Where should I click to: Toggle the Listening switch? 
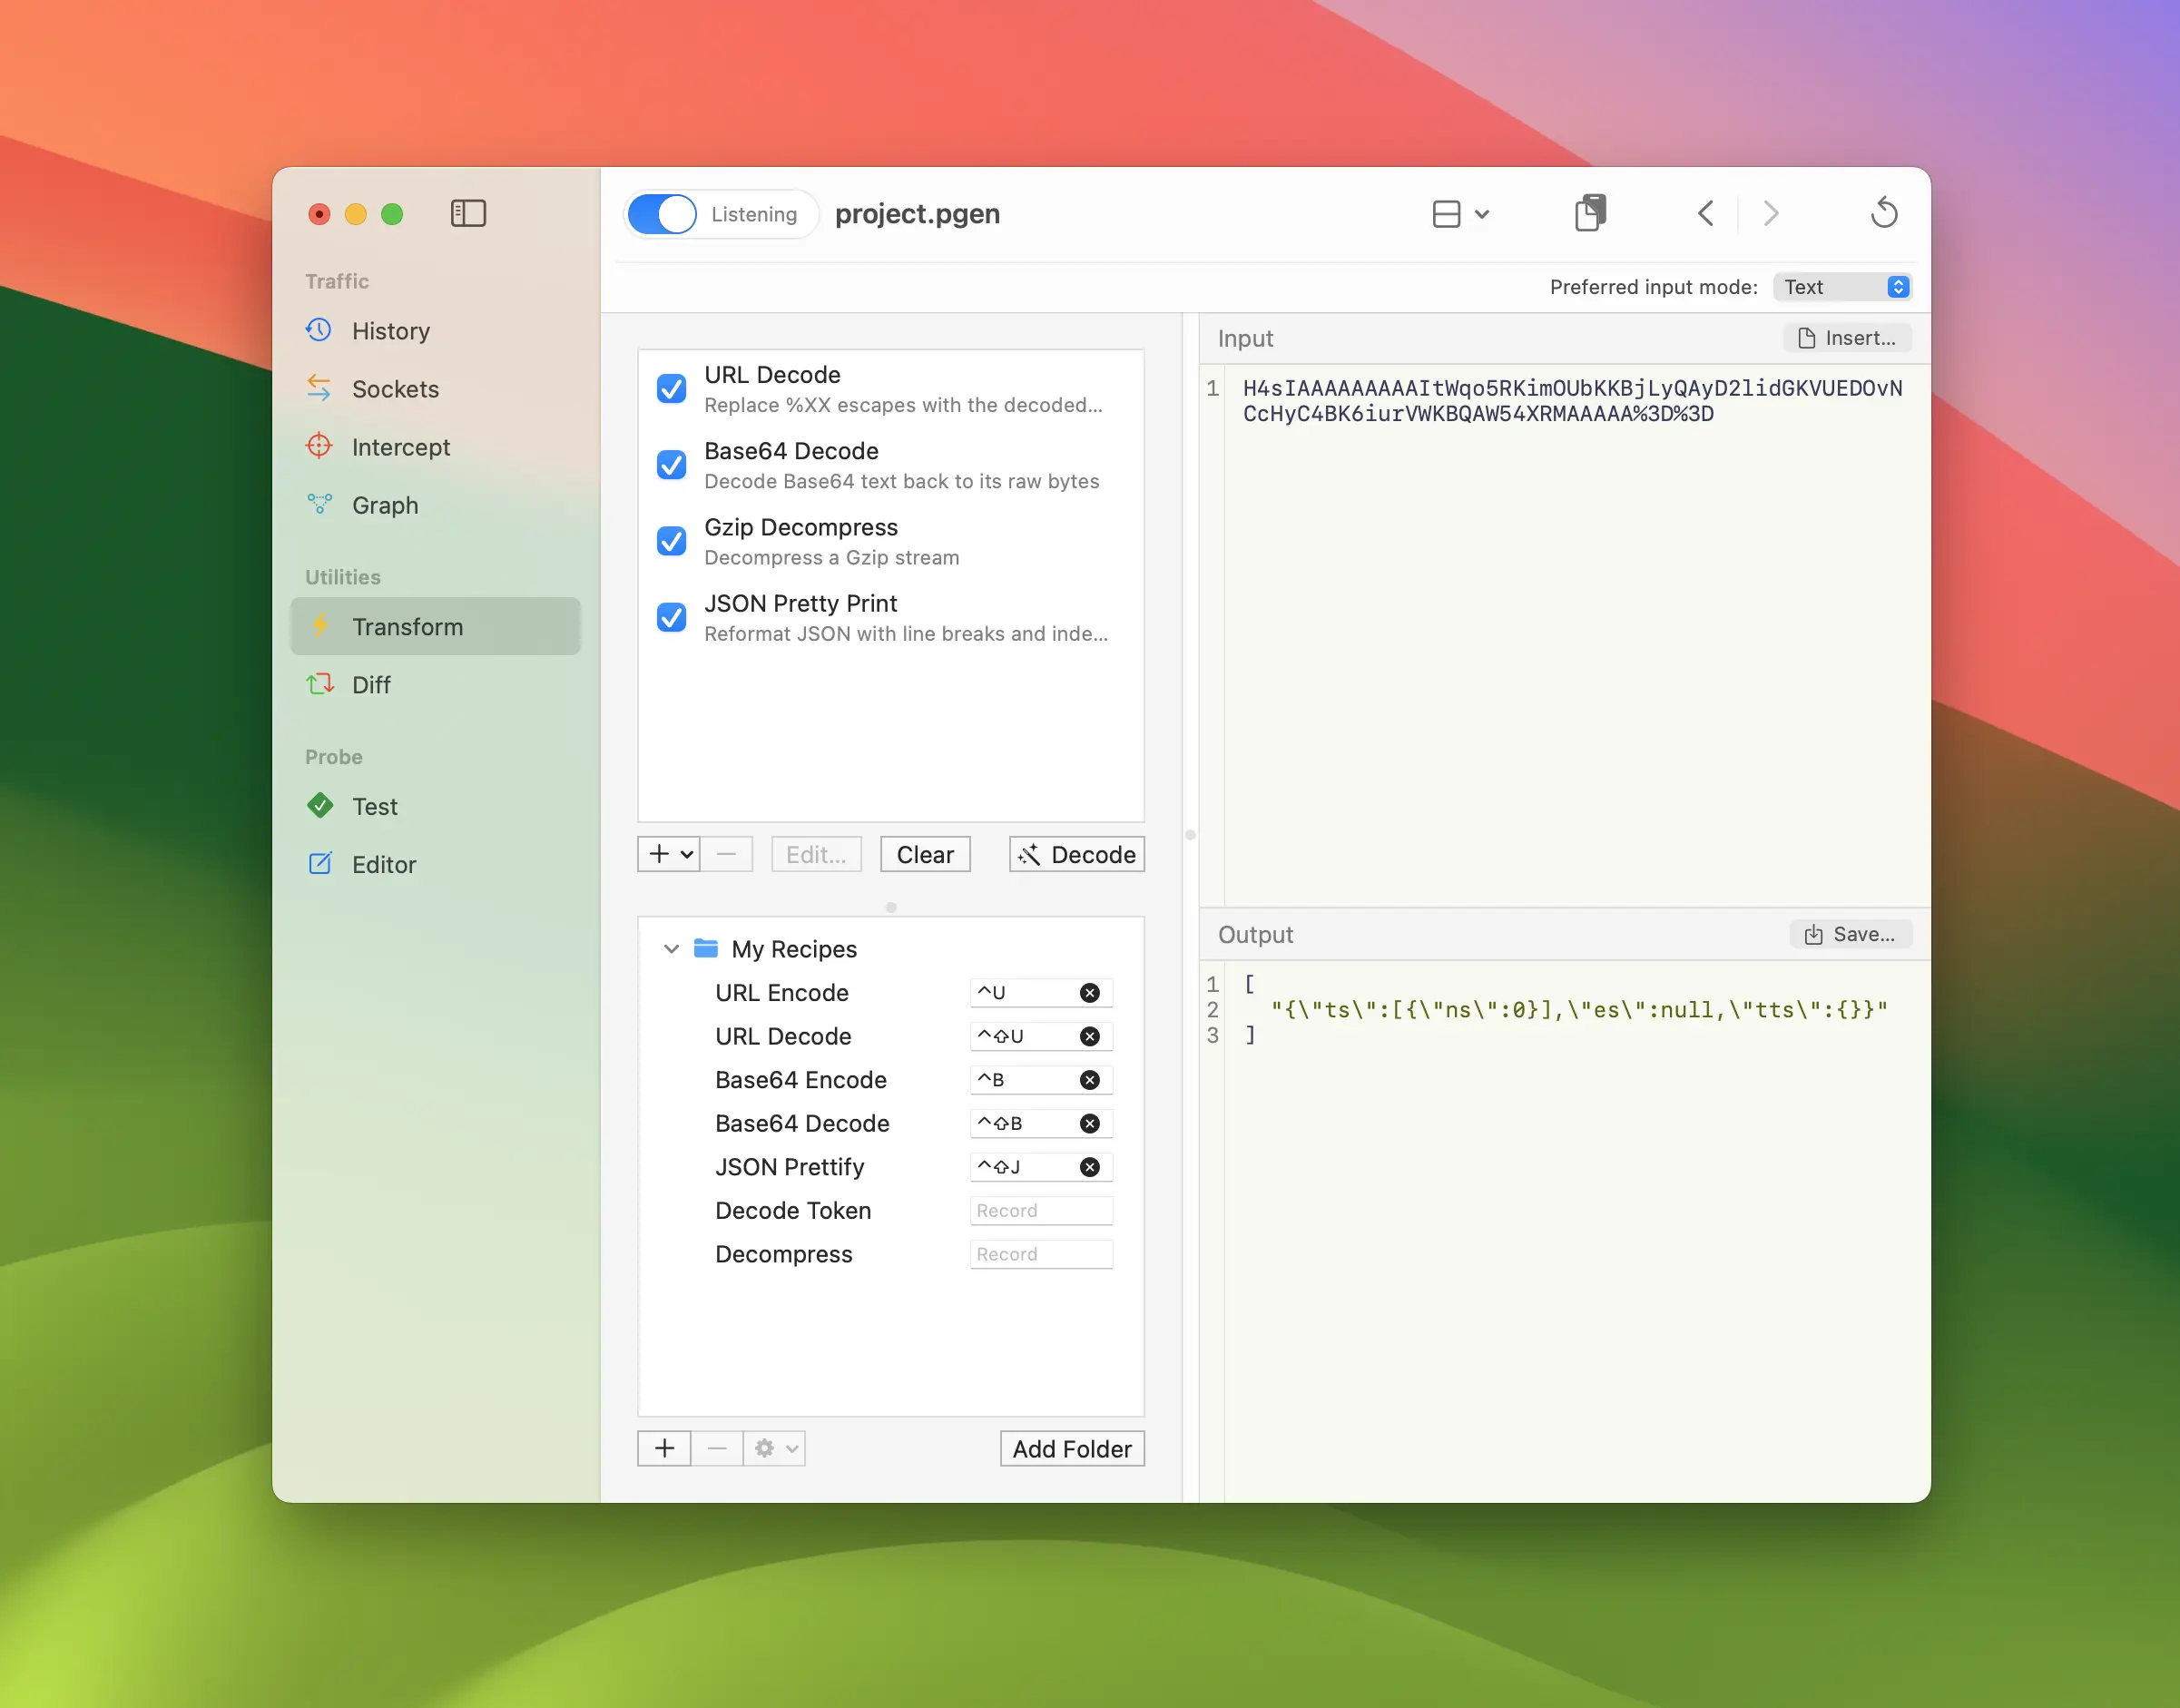click(x=662, y=214)
